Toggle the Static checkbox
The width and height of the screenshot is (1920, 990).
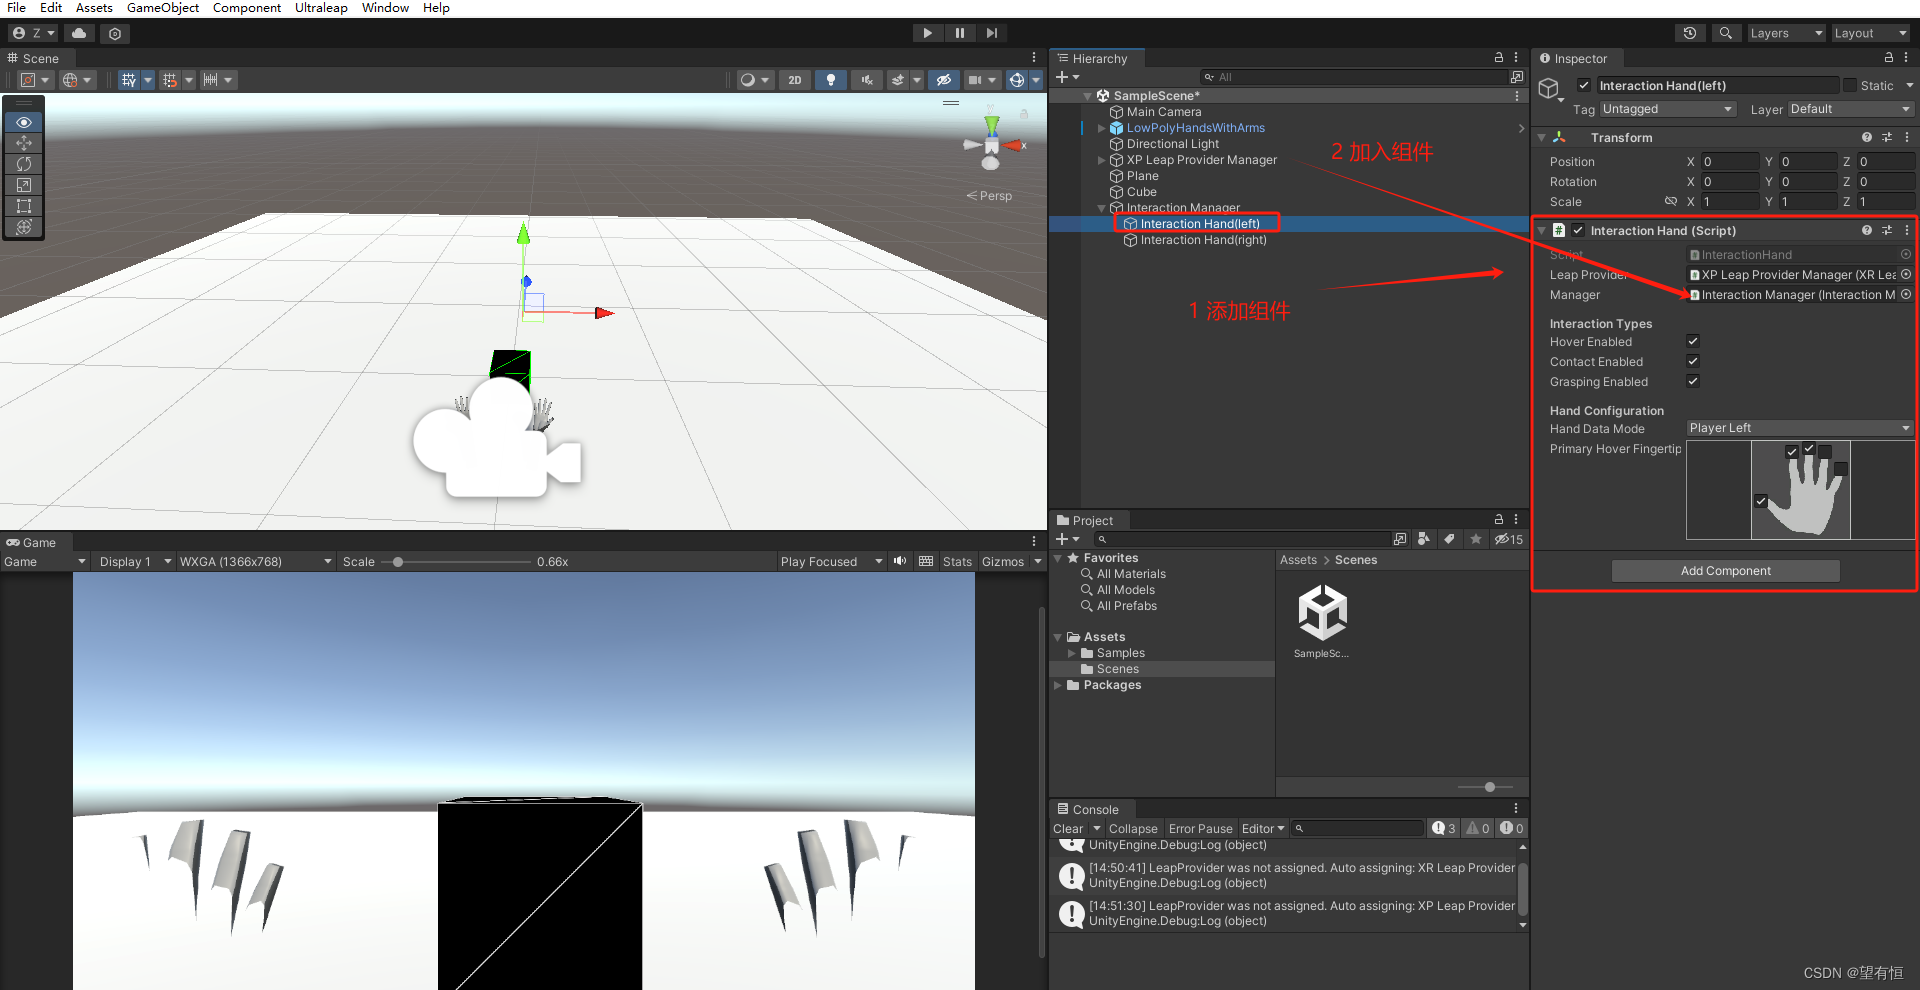1850,85
